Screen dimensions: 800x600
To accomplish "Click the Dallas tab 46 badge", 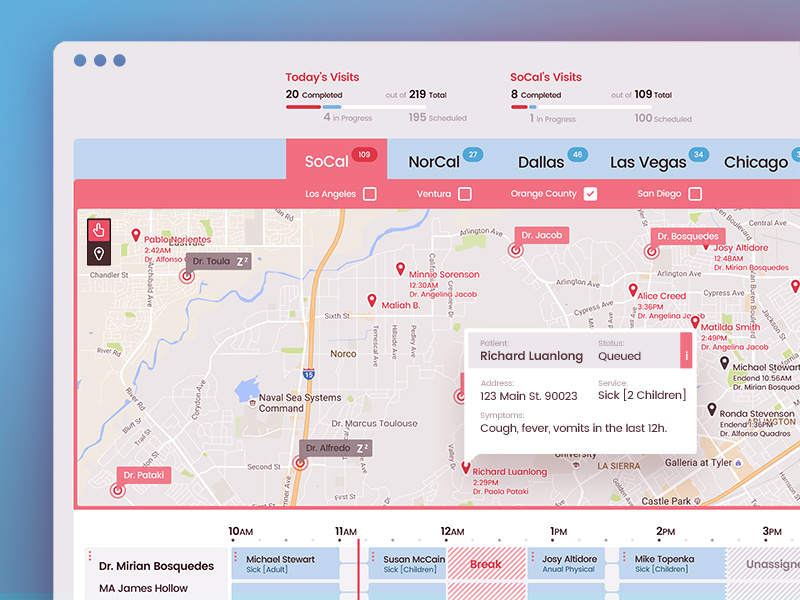I will 578,155.
